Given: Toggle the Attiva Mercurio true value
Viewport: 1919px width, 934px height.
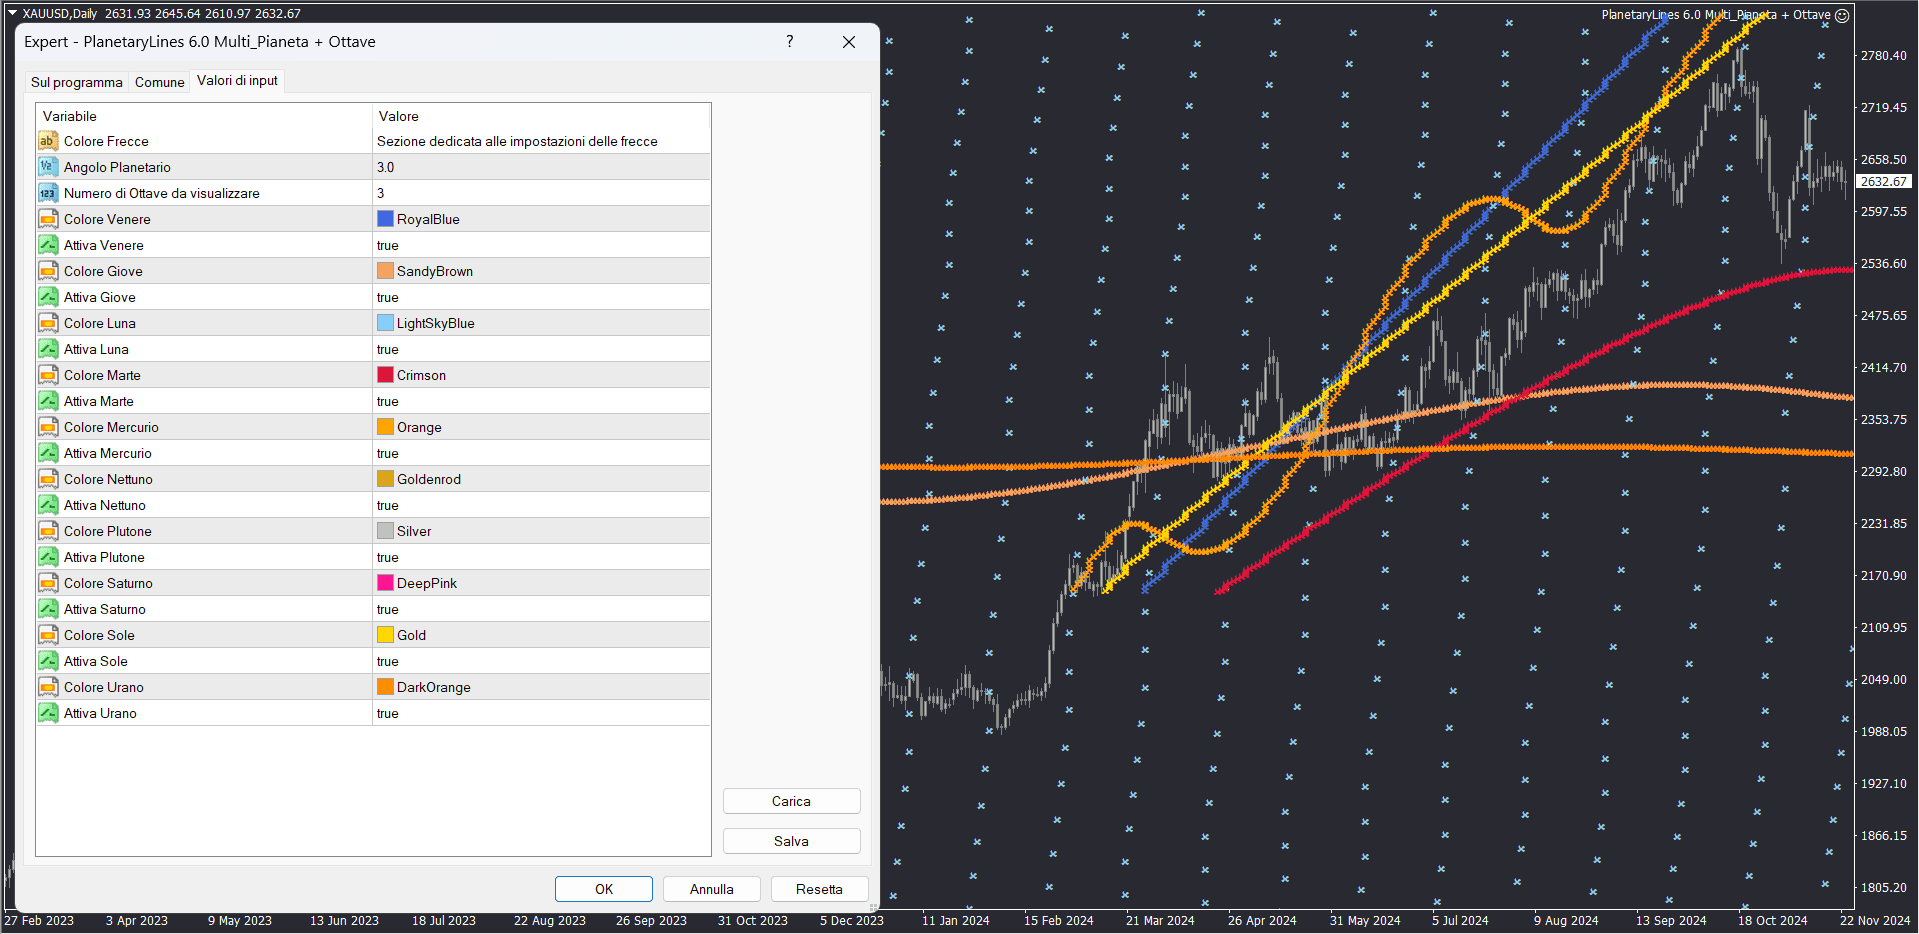Looking at the screenshot, I should coord(541,453).
